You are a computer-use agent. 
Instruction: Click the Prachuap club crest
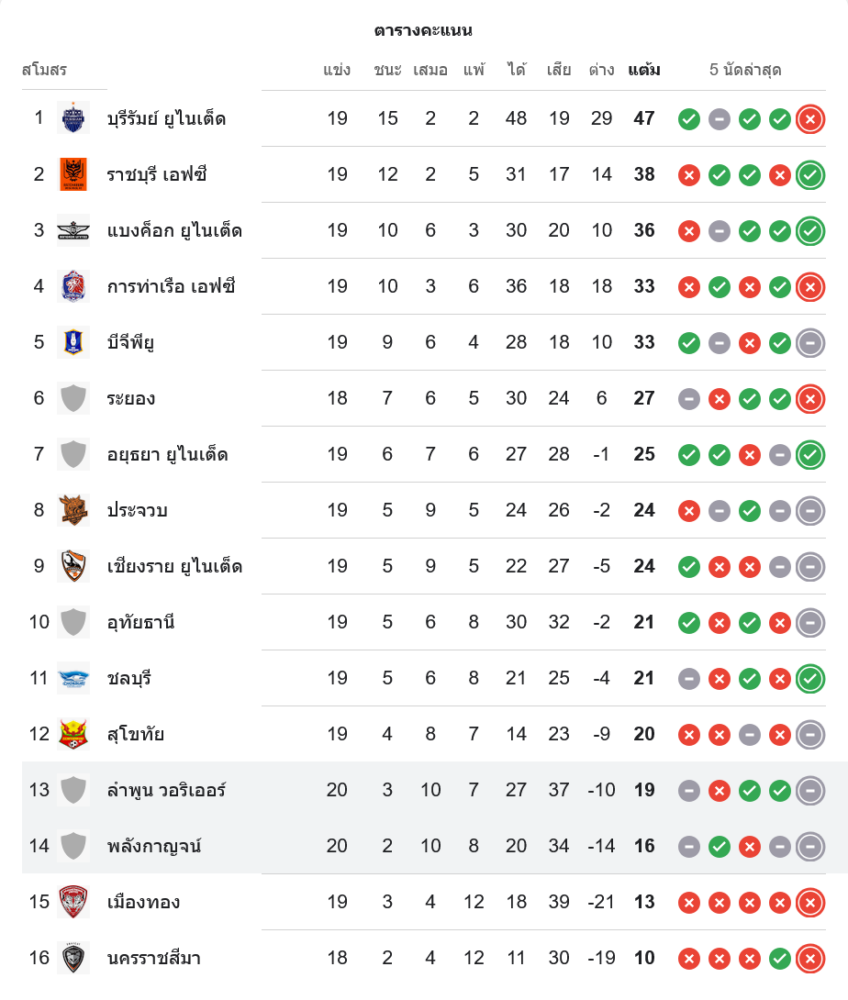pyautogui.click(x=73, y=511)
